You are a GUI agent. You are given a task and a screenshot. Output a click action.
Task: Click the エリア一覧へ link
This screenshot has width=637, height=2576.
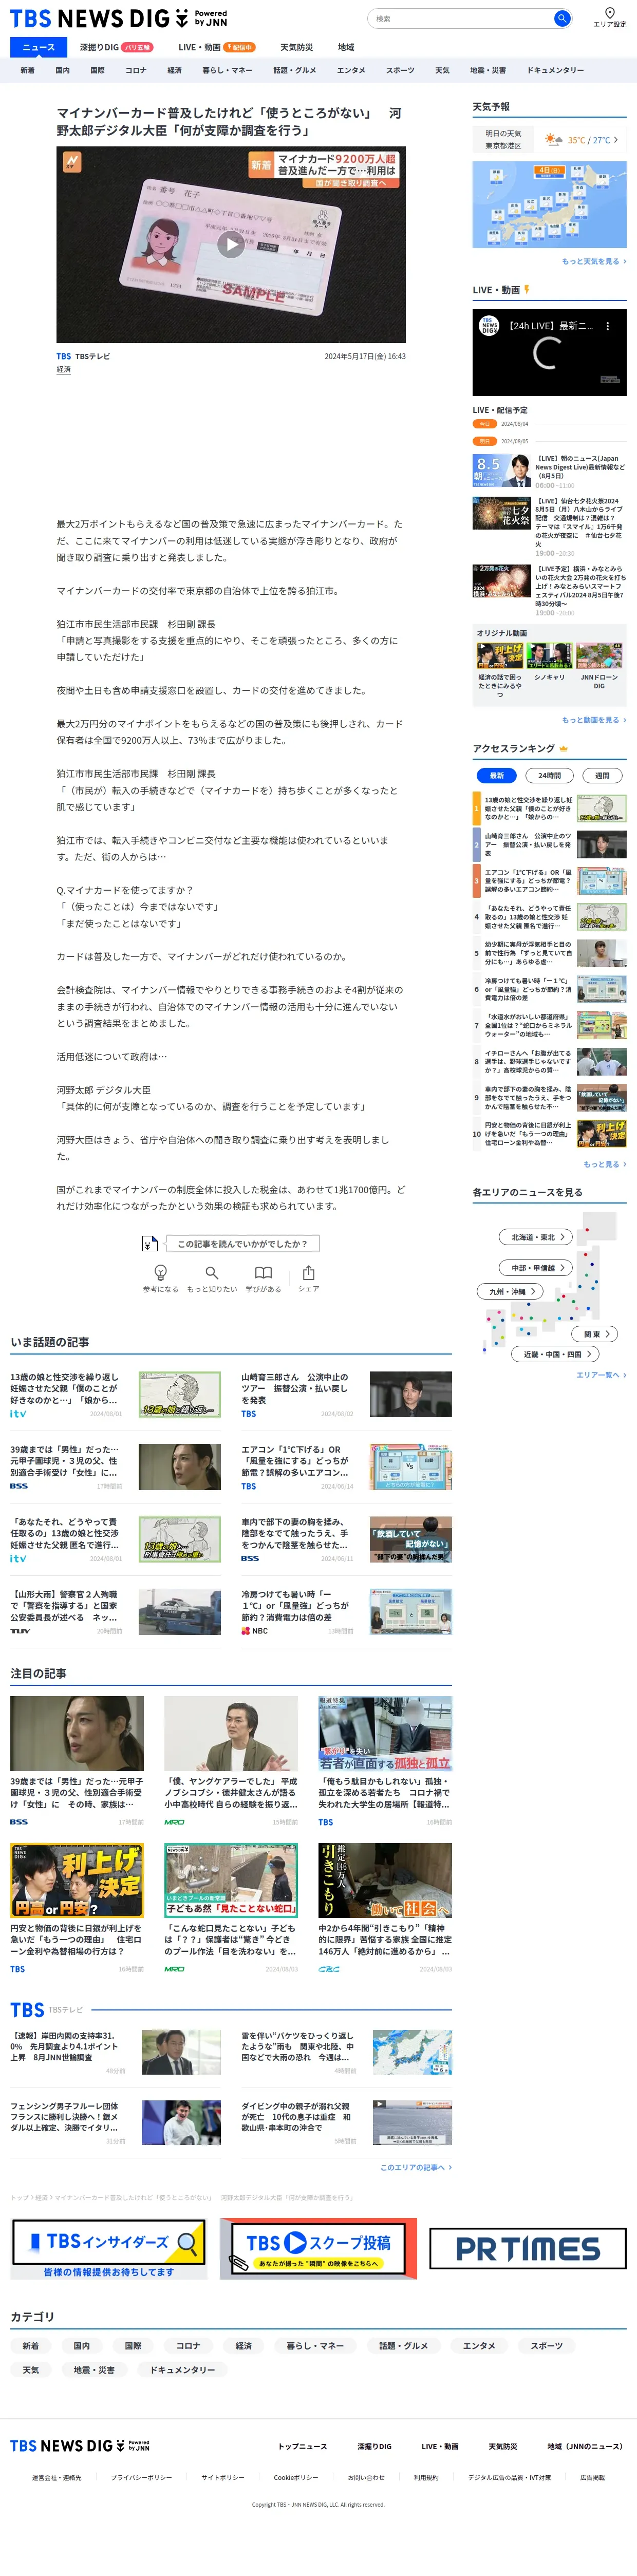601,1375
